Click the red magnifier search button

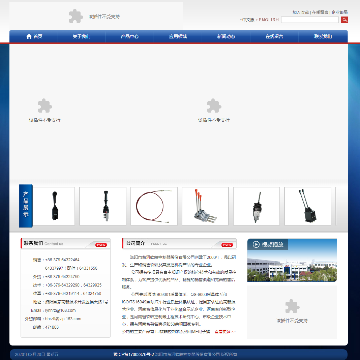(344, 20)
